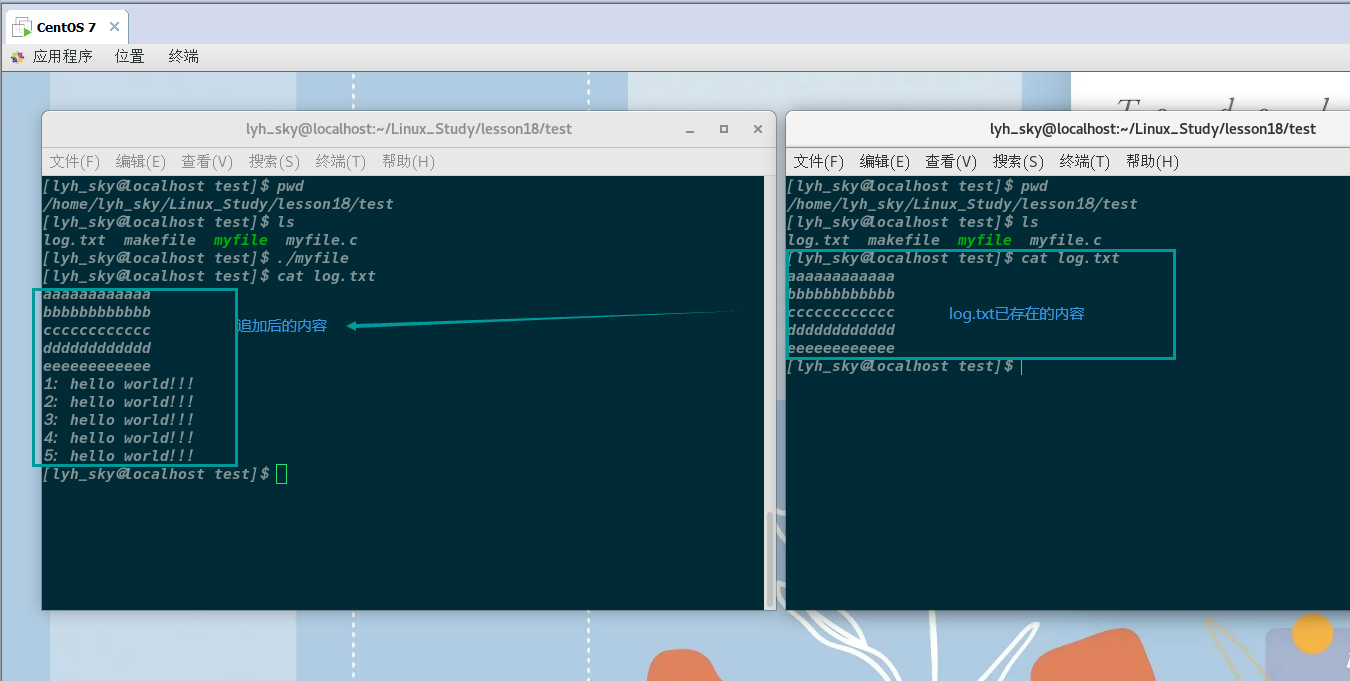The width and height of the screenshot is (1350, 681).
Task: Click makefile in left terminal listing
Action: point(160,240)
